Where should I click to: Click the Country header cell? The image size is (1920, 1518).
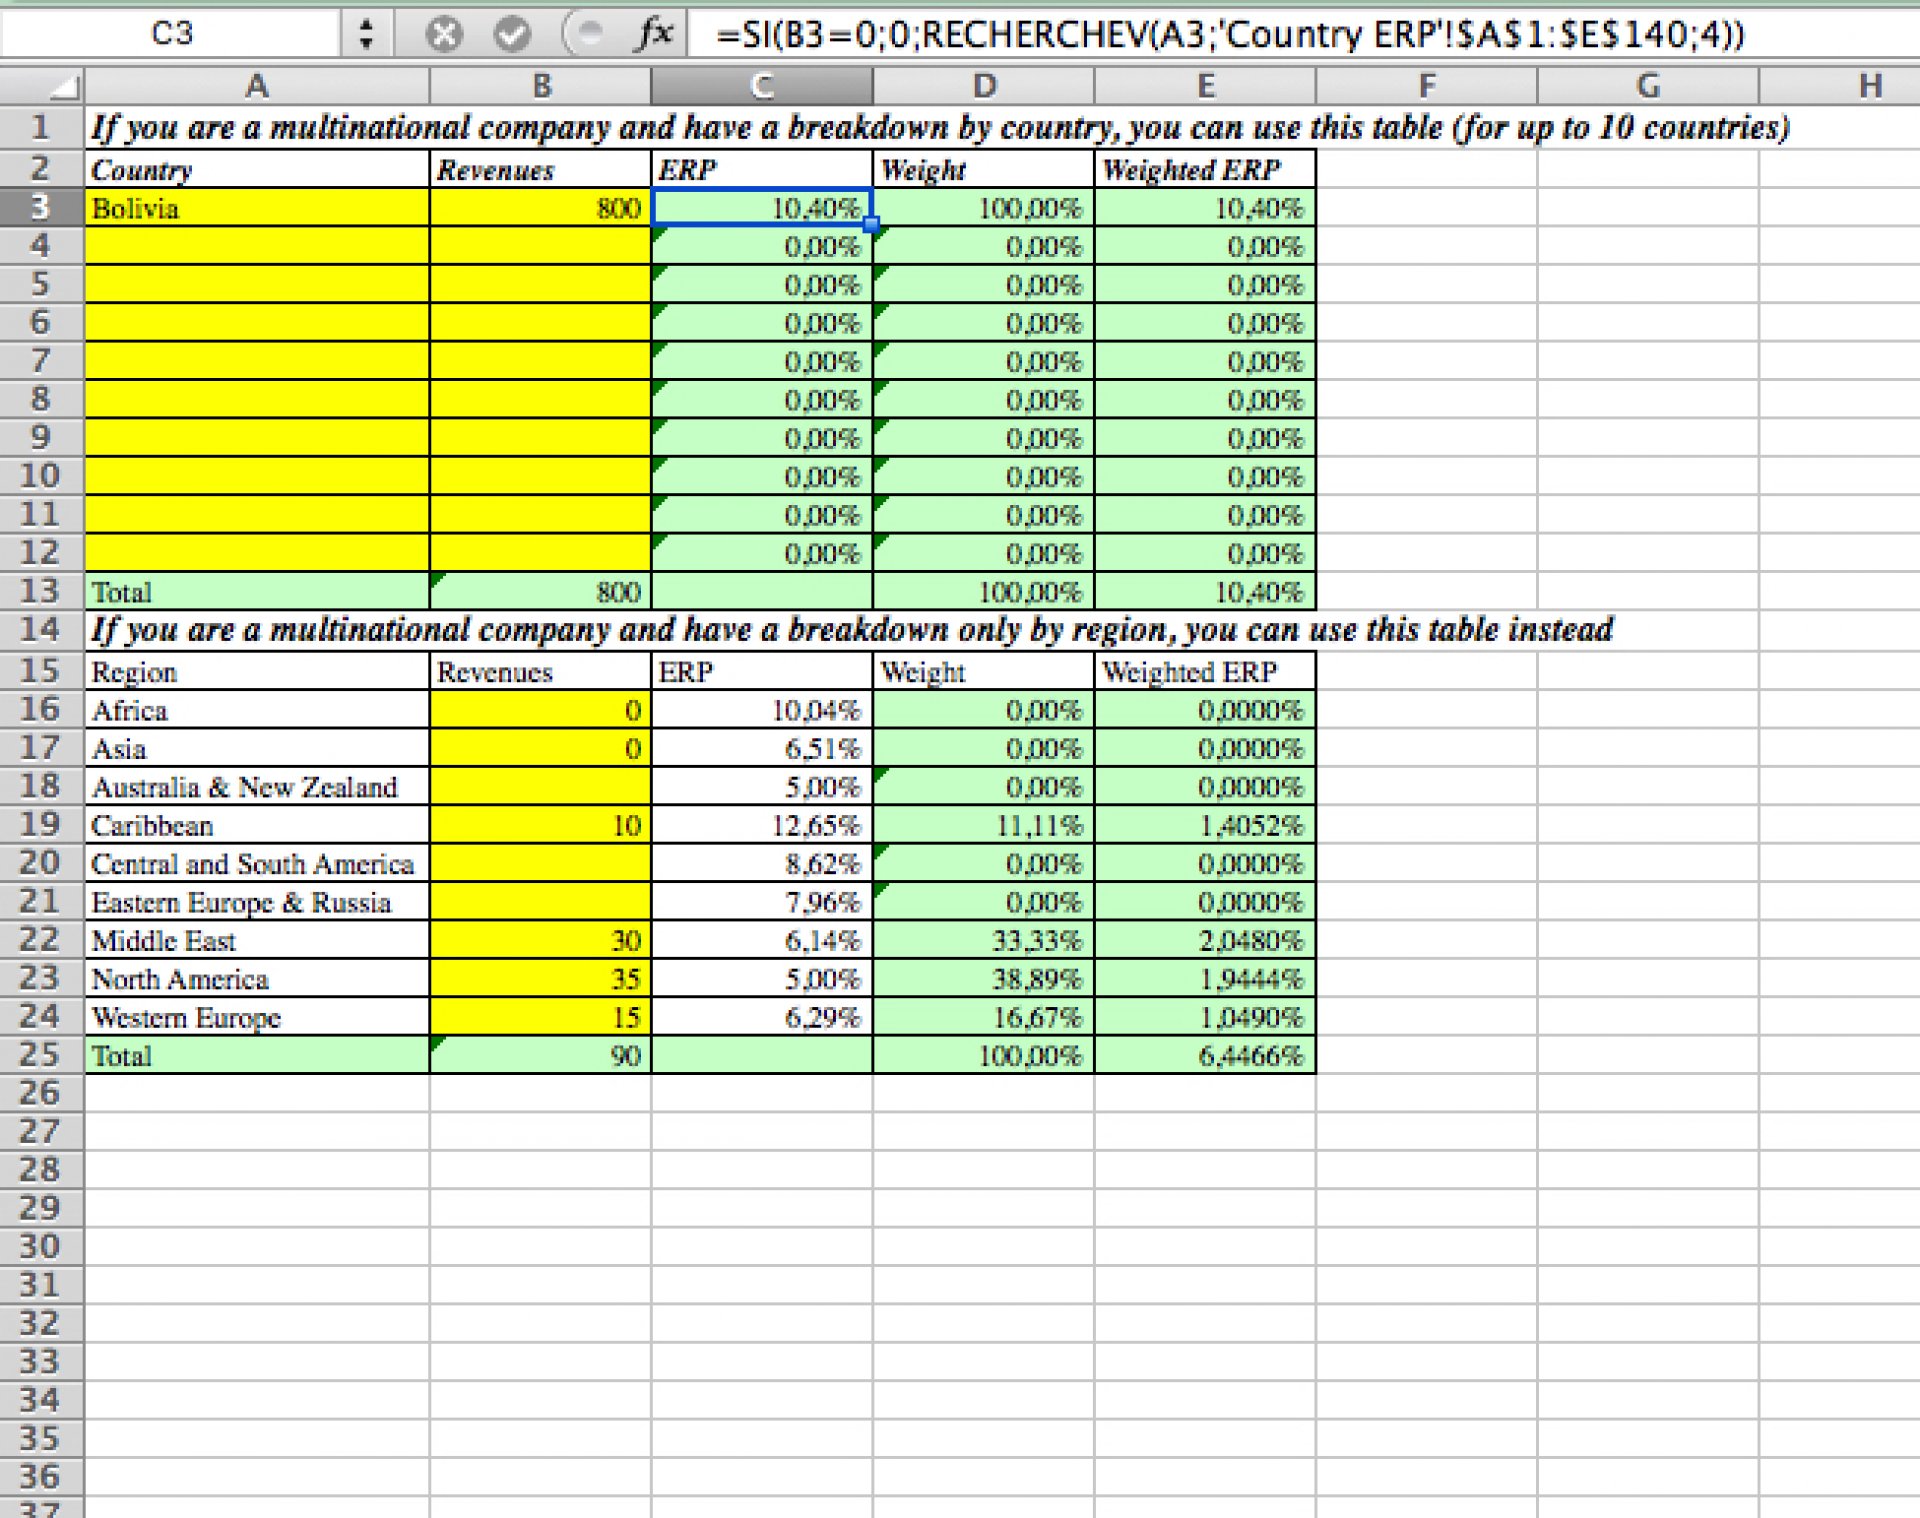coord(257,169)
